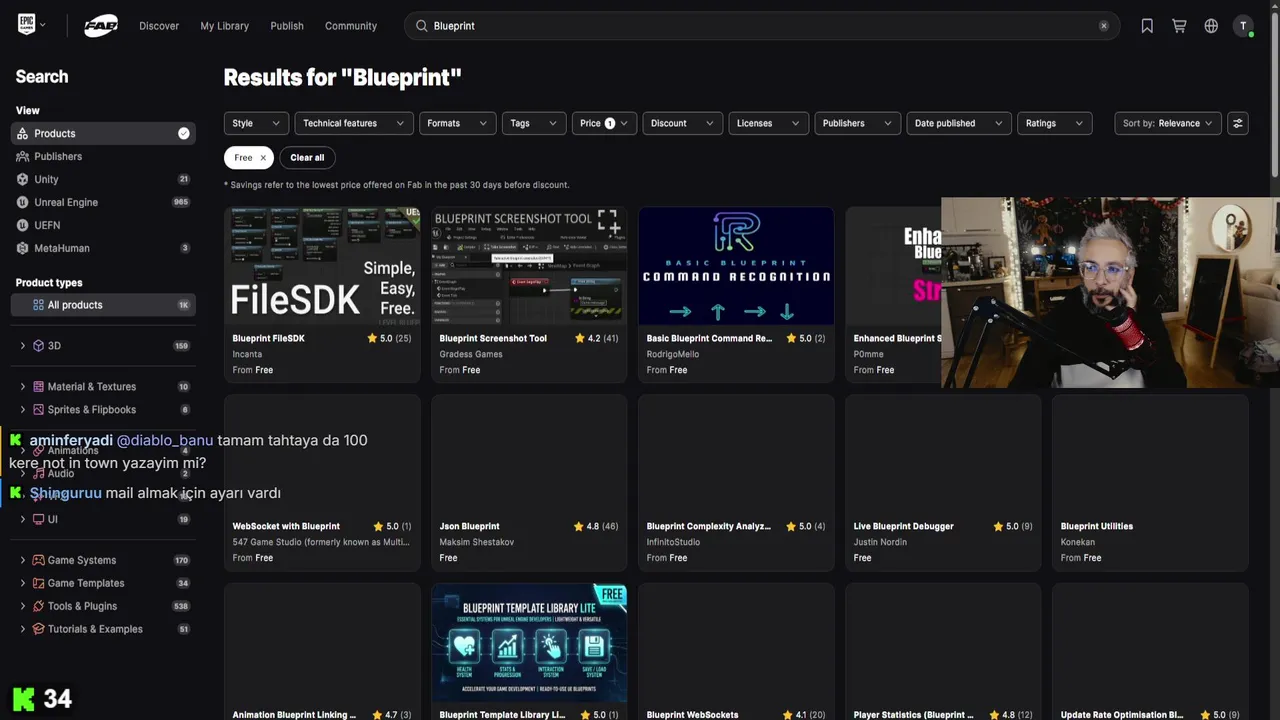The height and width of the screenshot is (720, 1280).
Task: Open the Json Blueprint product link
Action: (469, 526)
